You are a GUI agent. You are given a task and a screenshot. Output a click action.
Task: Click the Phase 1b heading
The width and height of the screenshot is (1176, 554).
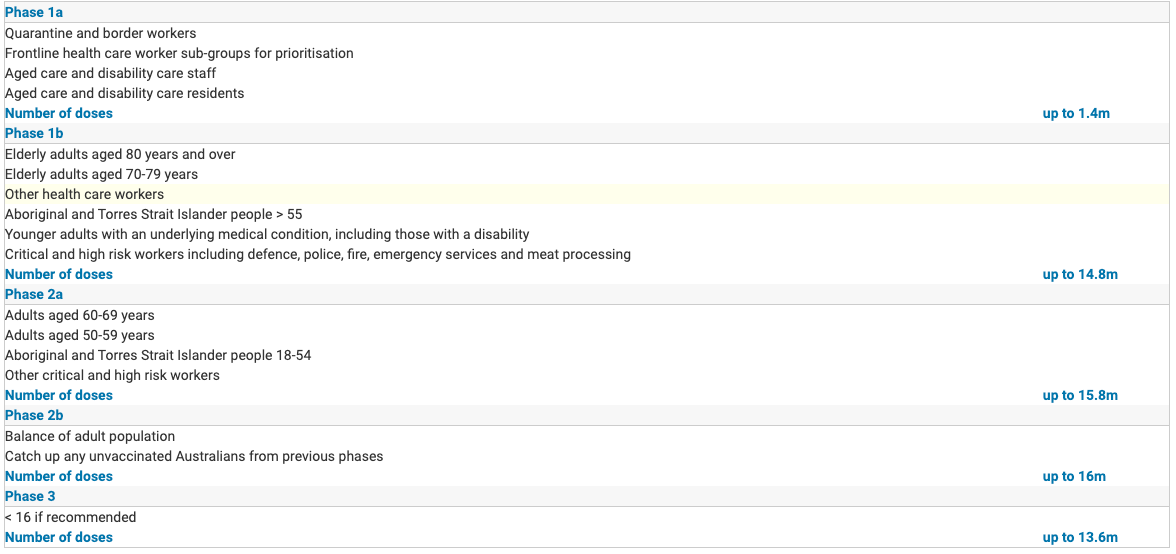tap(34, 133)
